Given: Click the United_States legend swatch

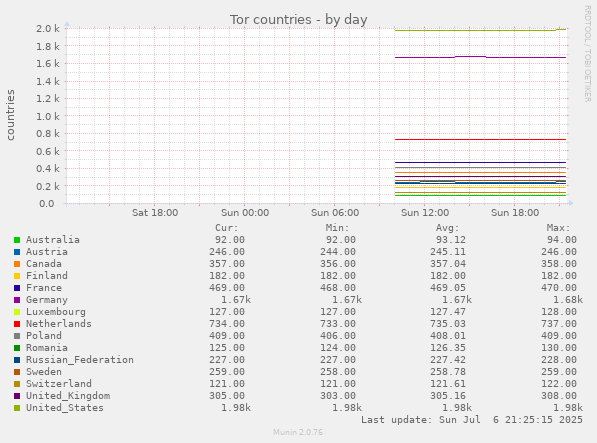Looking at the screenshot, I should (x=17, y=408).
